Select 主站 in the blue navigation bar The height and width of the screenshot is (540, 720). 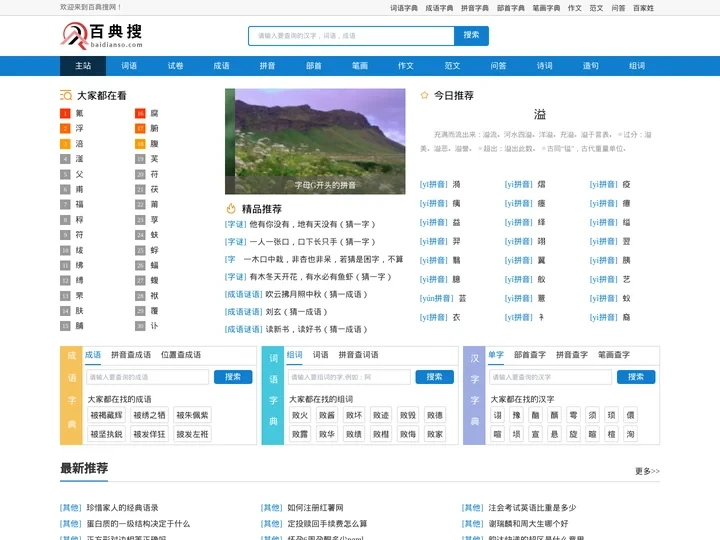click(x=83, y=66)
